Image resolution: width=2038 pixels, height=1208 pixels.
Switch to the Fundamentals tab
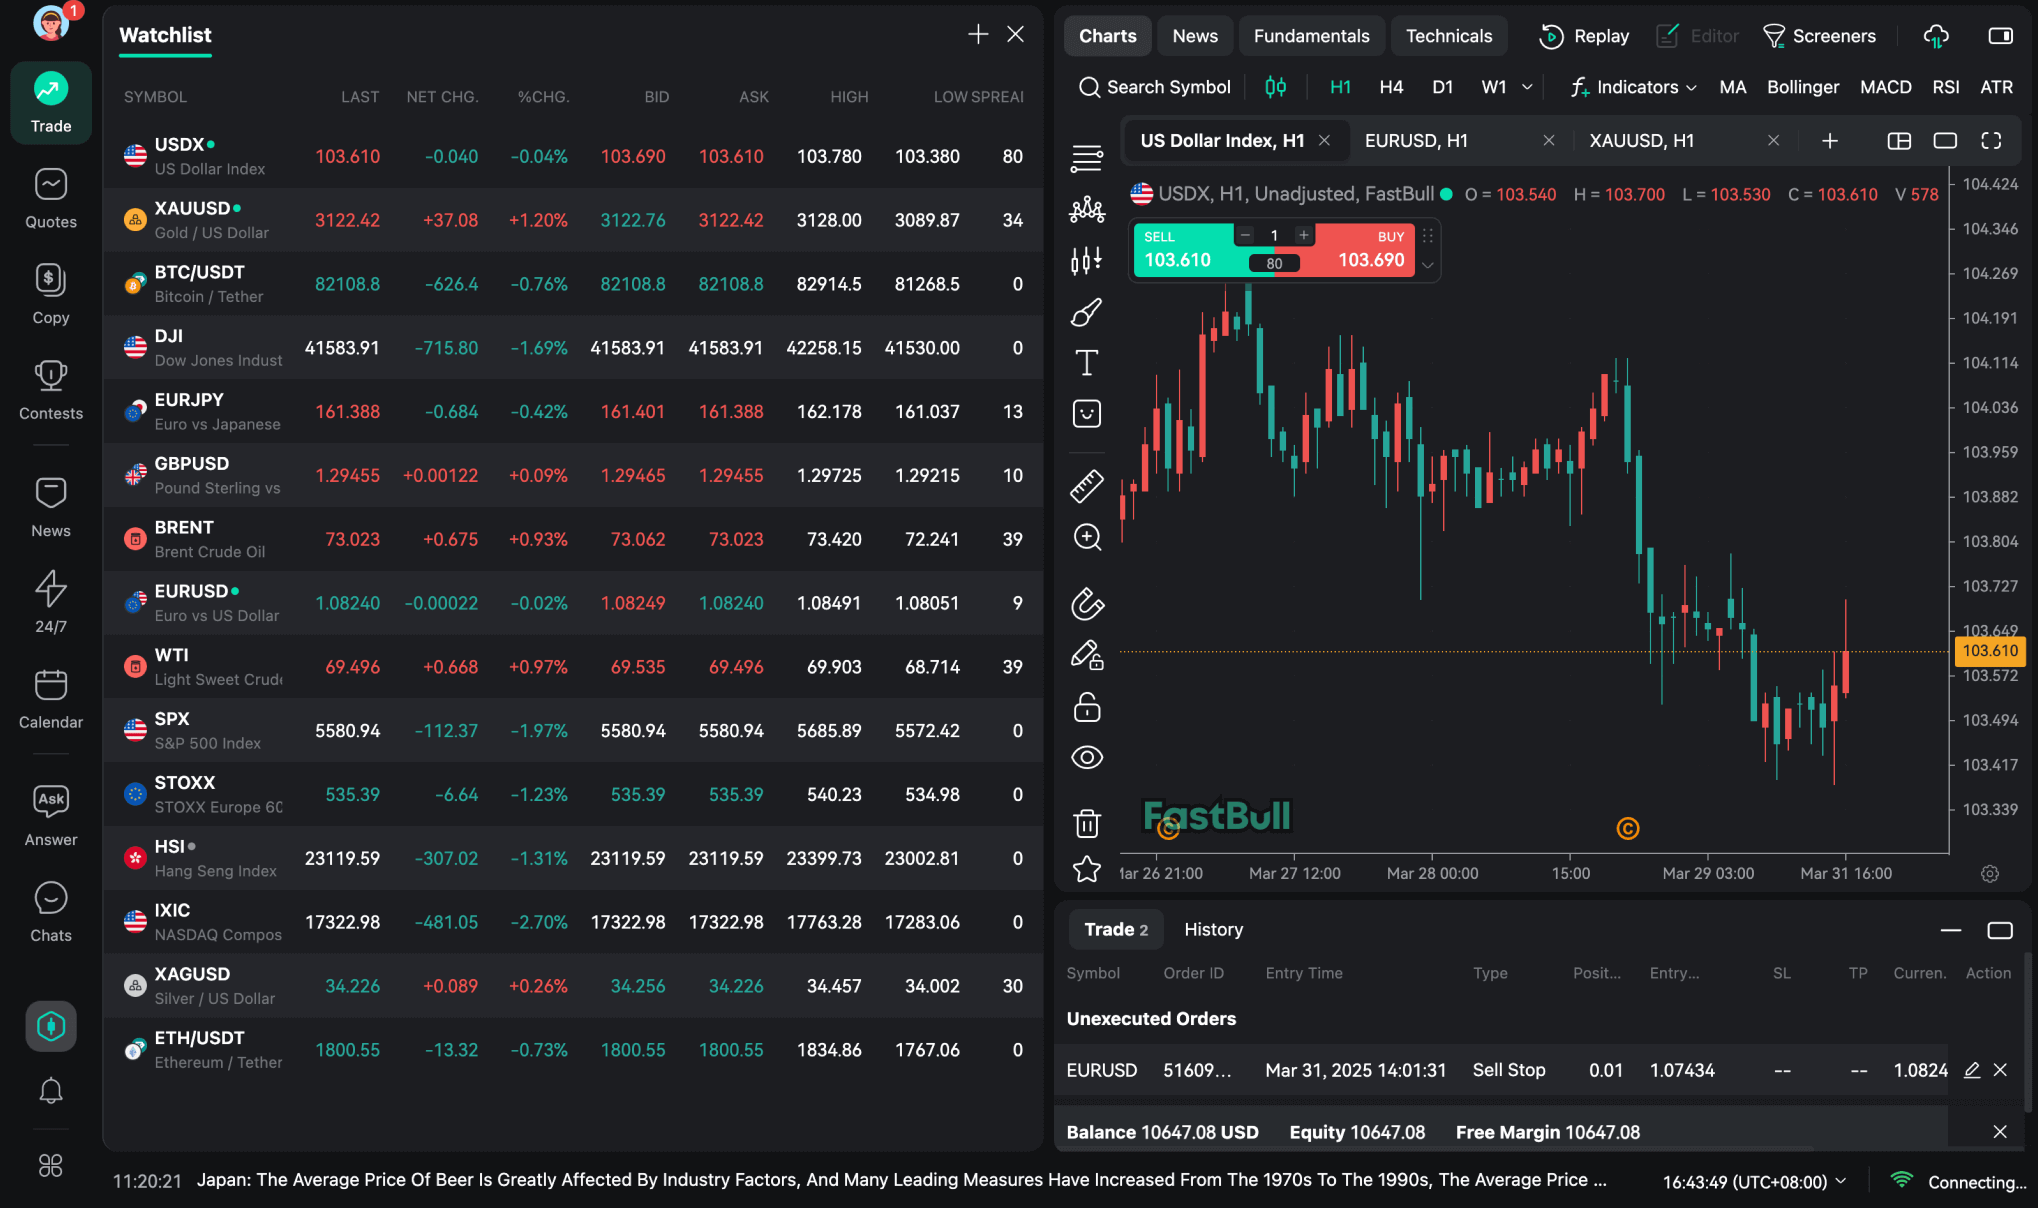tap(1311, 36)
